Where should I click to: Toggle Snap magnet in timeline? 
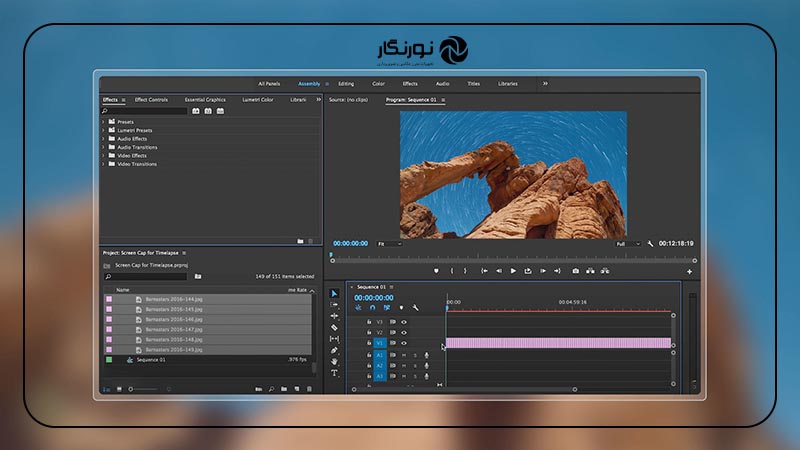[x=372, y=308]
